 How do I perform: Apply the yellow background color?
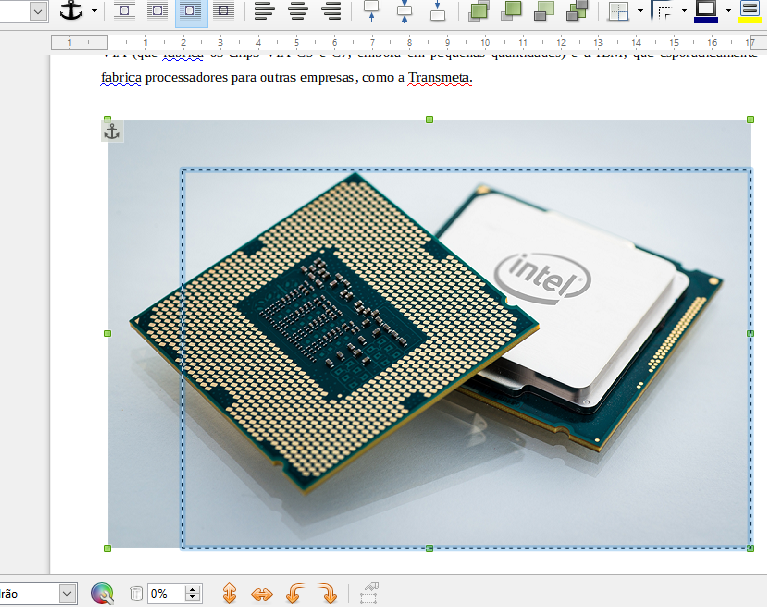pyautogui.click(x=749, y=11)
